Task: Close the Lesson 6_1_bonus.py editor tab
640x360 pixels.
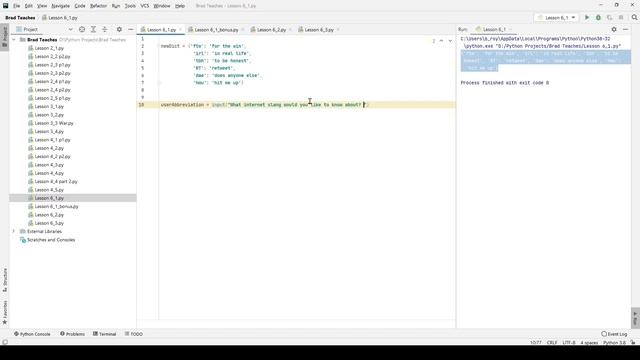Action: click(243, 30)
